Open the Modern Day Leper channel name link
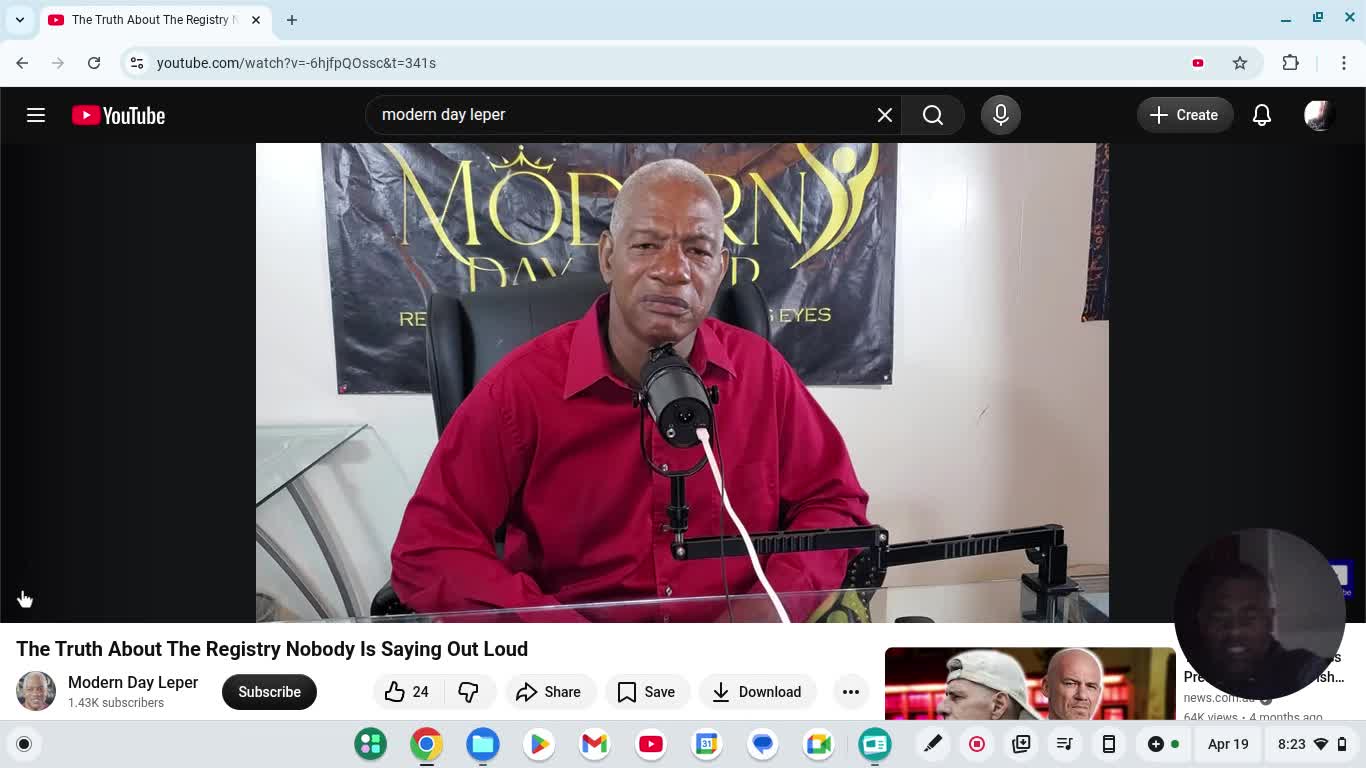The height and width of the screenshot is (768, 1366). pos(133,682)
